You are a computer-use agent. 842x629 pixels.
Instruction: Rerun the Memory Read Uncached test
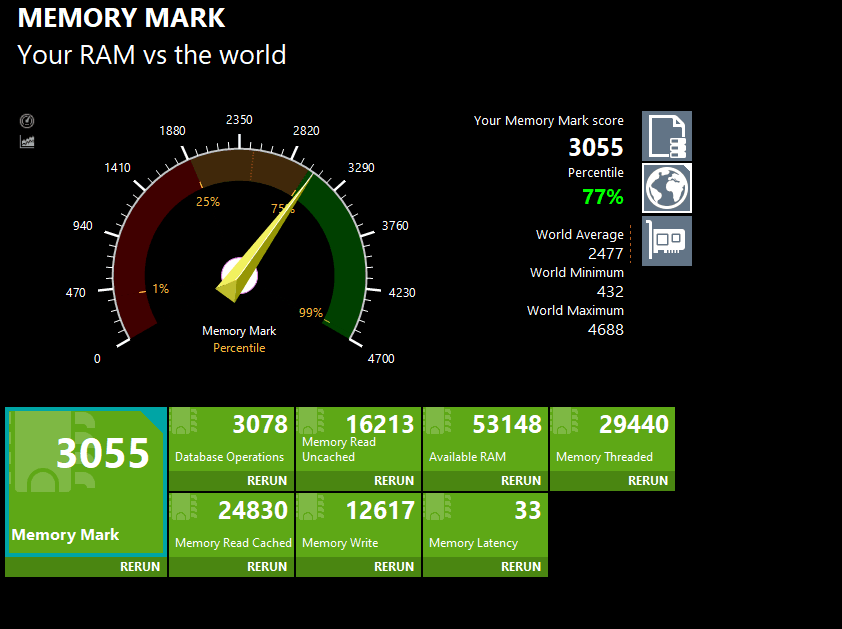click(x=393, y=481)
